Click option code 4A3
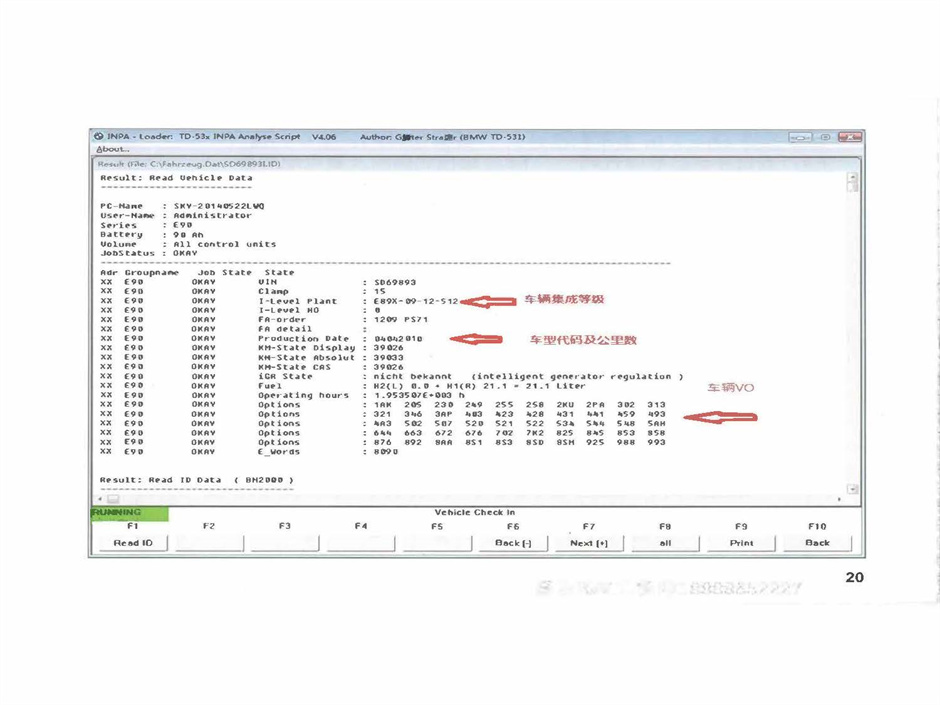Viewport: 940px width, 705px height. pyautogui.click(x=382, y=424)
